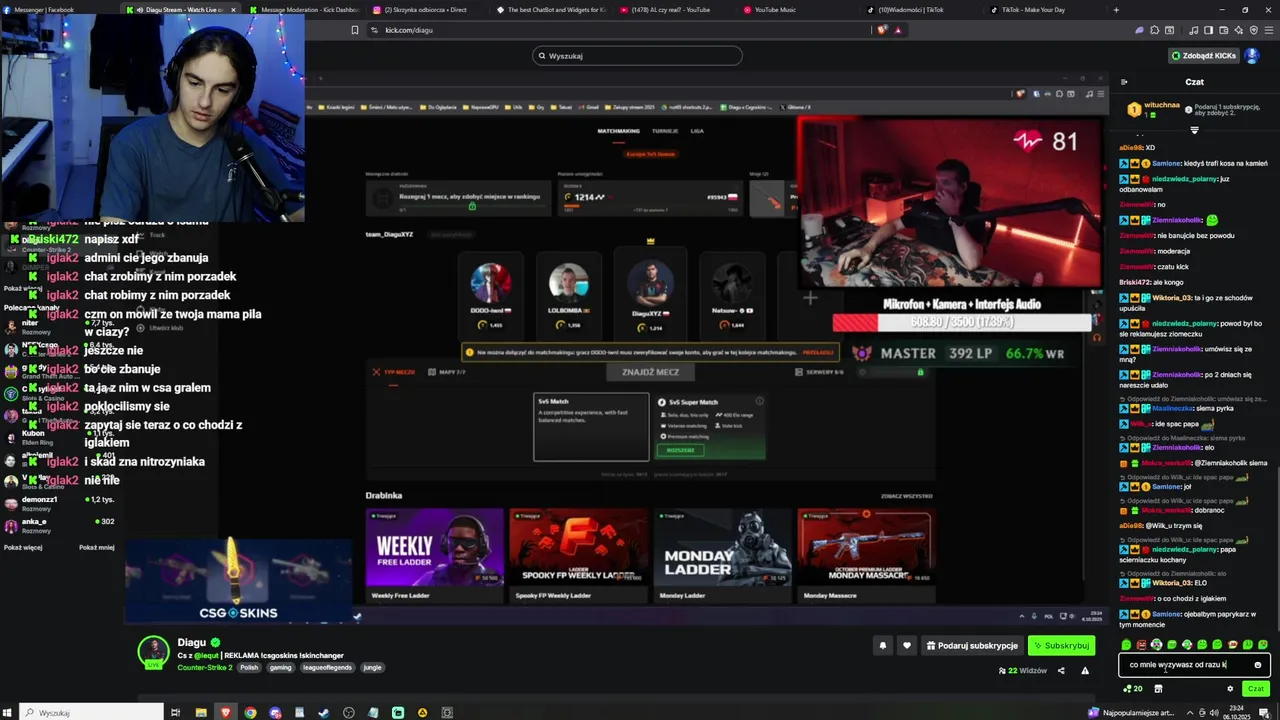Open chat settings gear icon
Image resolution: width=1280 pixels, height=720 pixels.
coord(1230,688)
